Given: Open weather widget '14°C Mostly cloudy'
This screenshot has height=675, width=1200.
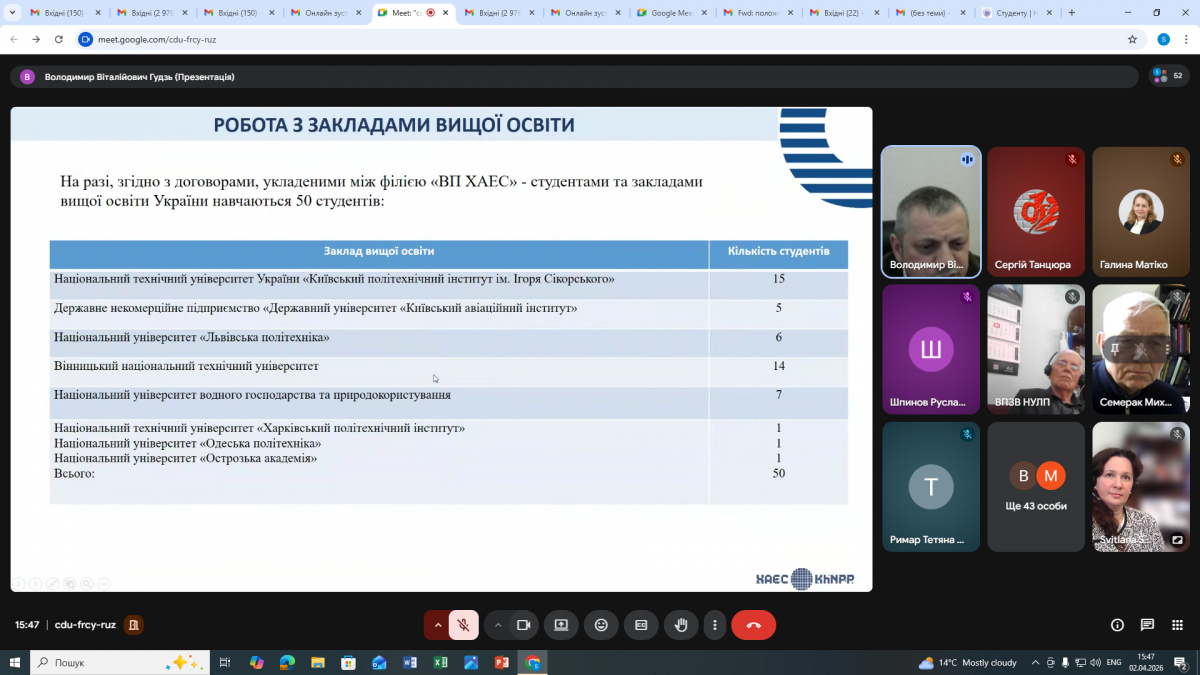Looking at the screenshot, I should [x=967, y=662].
